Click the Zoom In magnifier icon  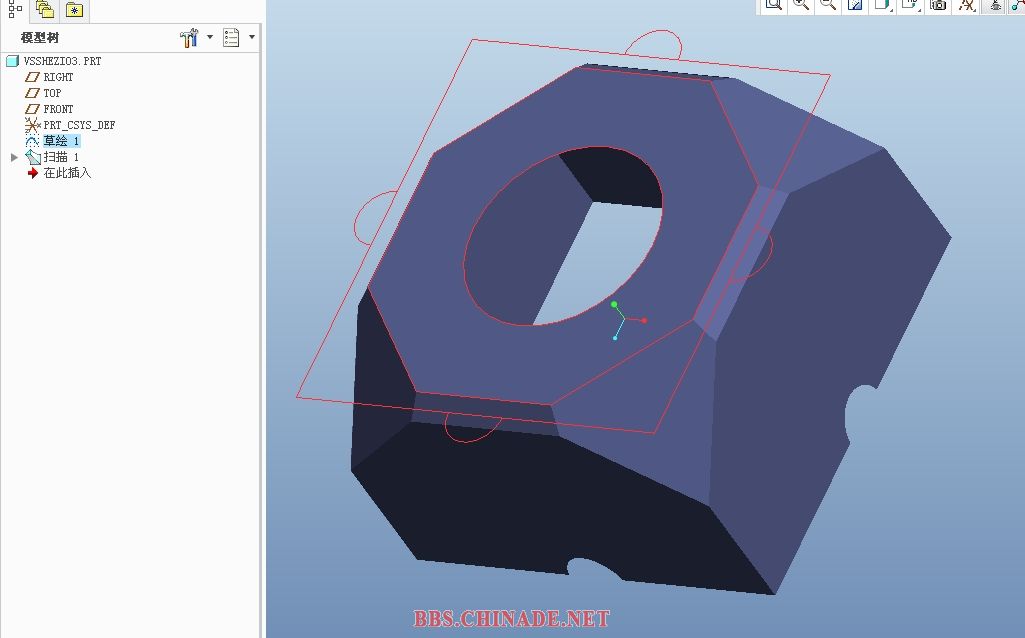[x=800, y=5]
